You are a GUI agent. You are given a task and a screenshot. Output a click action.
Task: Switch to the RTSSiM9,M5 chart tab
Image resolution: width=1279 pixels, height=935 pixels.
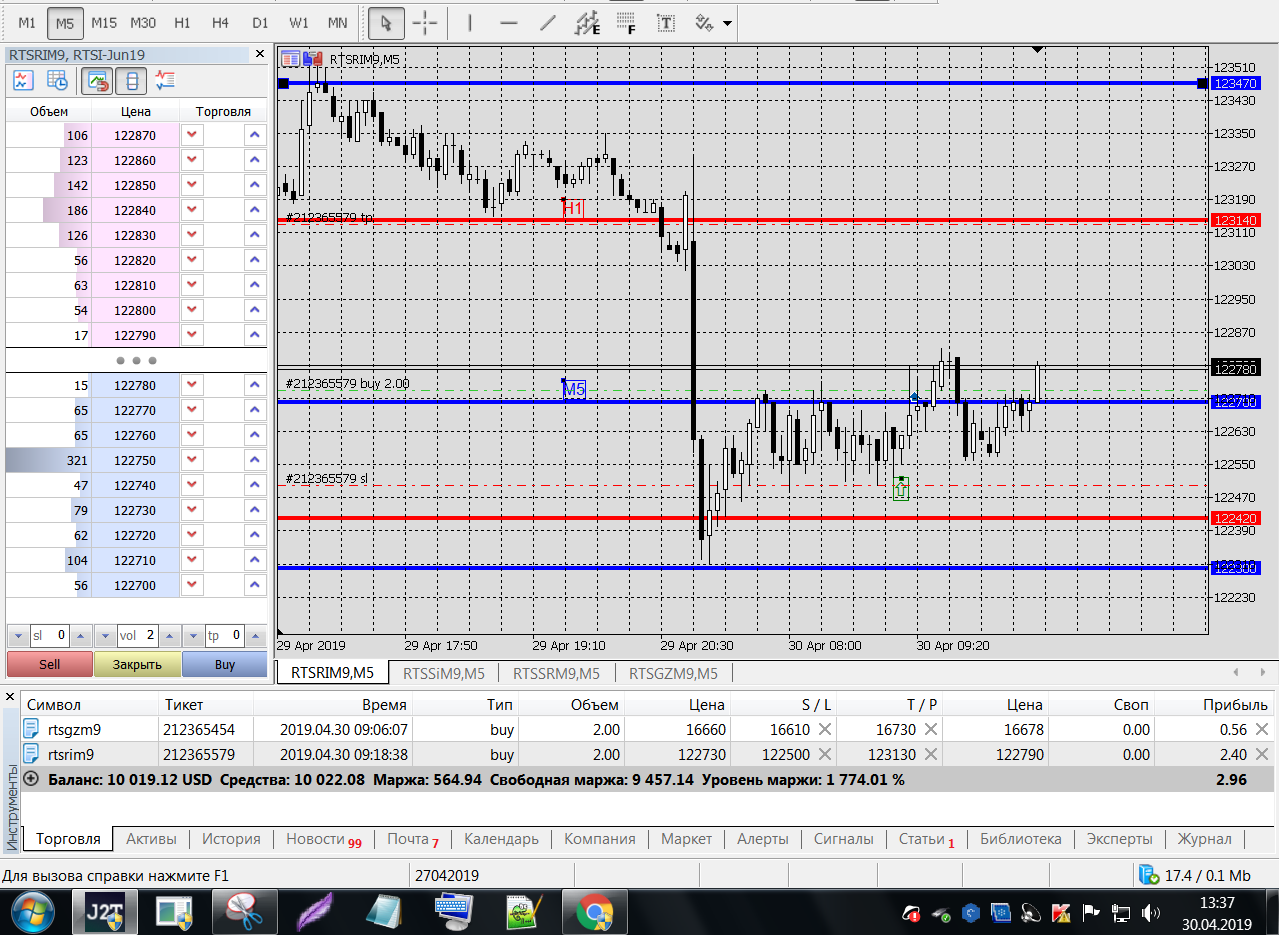443,673
